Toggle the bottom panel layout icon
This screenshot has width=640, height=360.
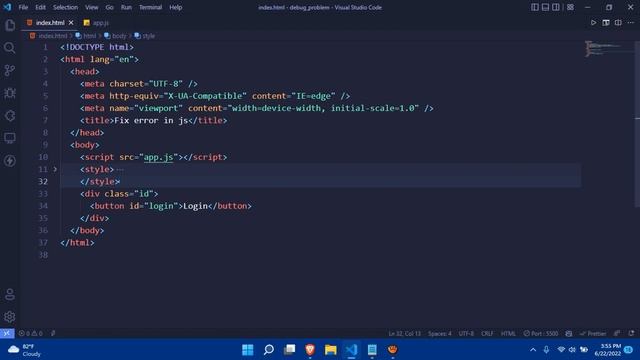545,7
